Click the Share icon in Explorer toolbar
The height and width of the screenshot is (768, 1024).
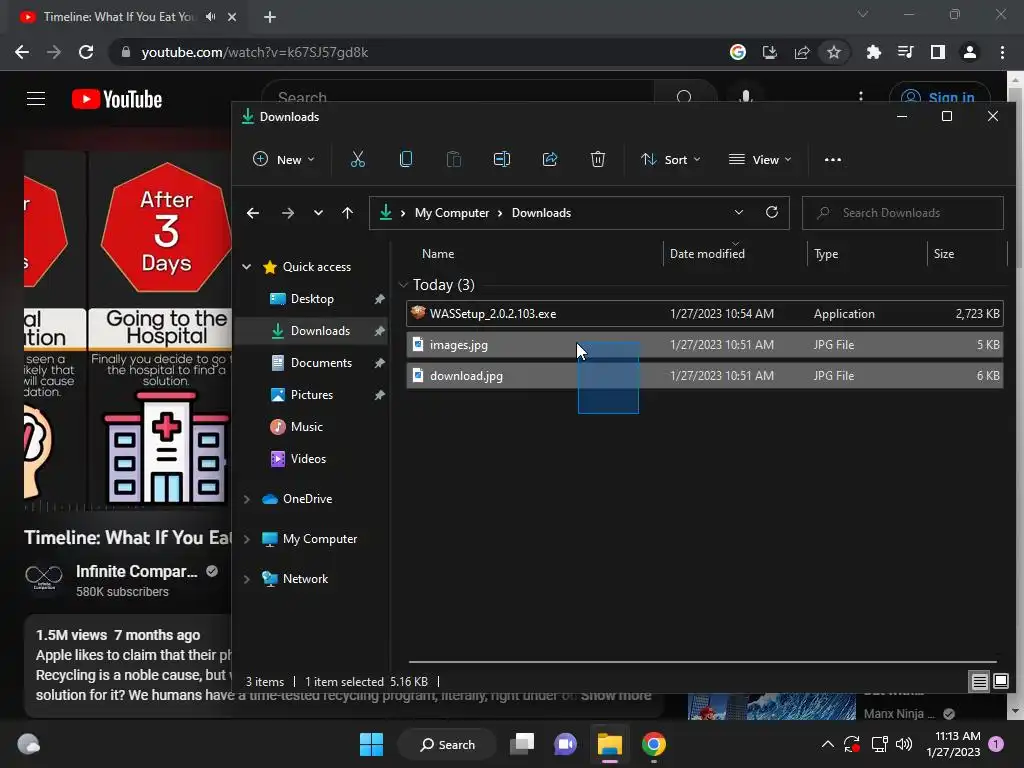(550, 159)
